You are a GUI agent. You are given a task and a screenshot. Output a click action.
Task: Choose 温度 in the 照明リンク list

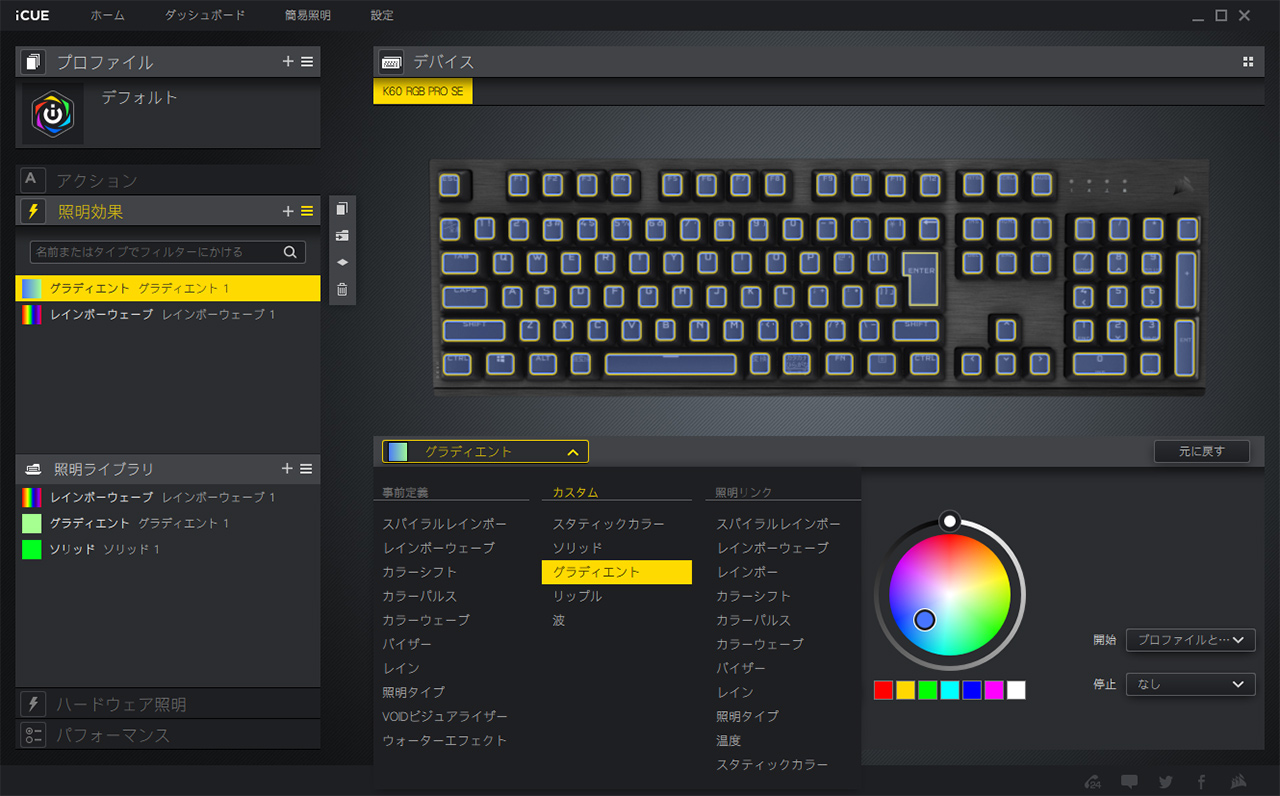(729, 740)
